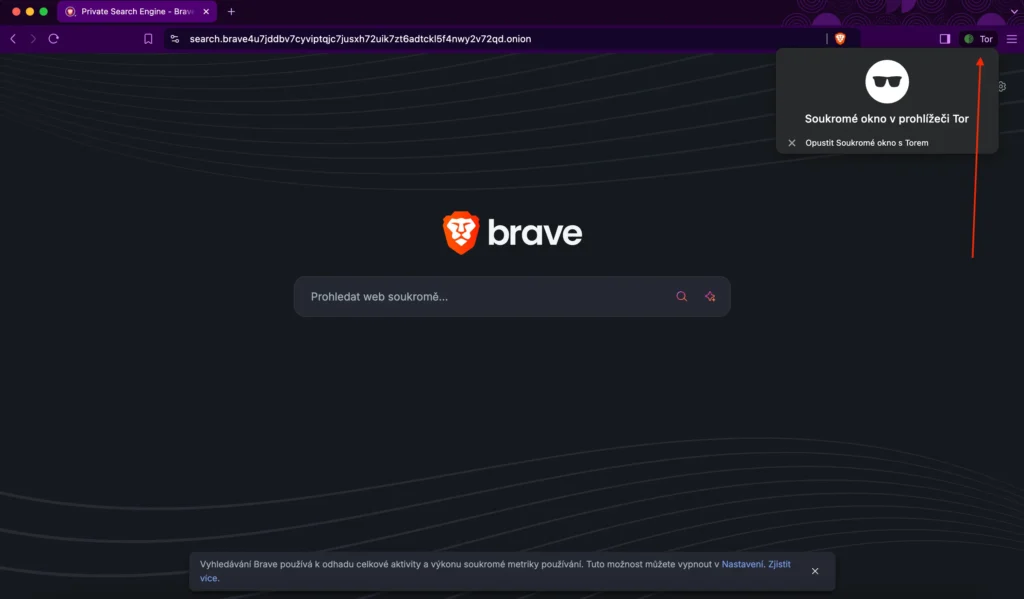Image resolution: width=1024 pixels, height=599 pixels.
Task: Go forward with the forward arrow
Action: click(33, 39)
